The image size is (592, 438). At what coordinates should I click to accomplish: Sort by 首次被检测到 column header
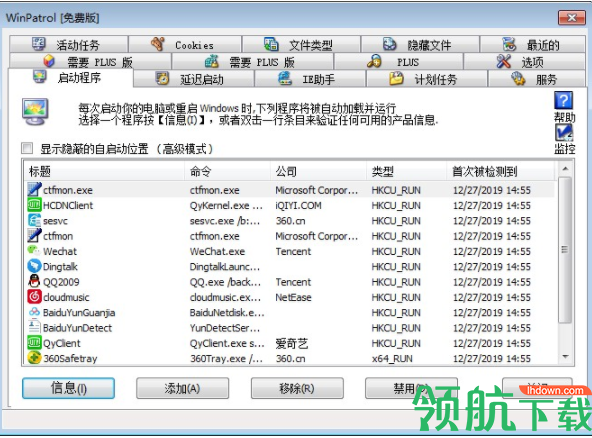point(501,171)
